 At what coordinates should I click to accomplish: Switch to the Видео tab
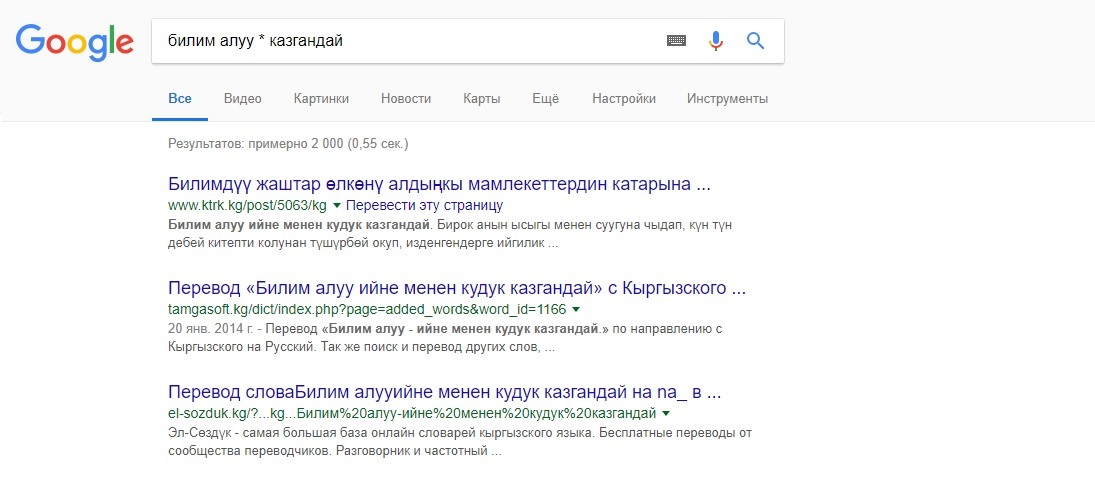[243, 99]
